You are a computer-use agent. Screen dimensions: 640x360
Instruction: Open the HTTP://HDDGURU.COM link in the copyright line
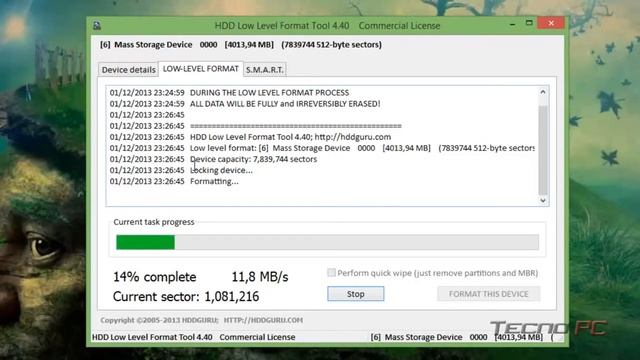(x=263, y=320)
